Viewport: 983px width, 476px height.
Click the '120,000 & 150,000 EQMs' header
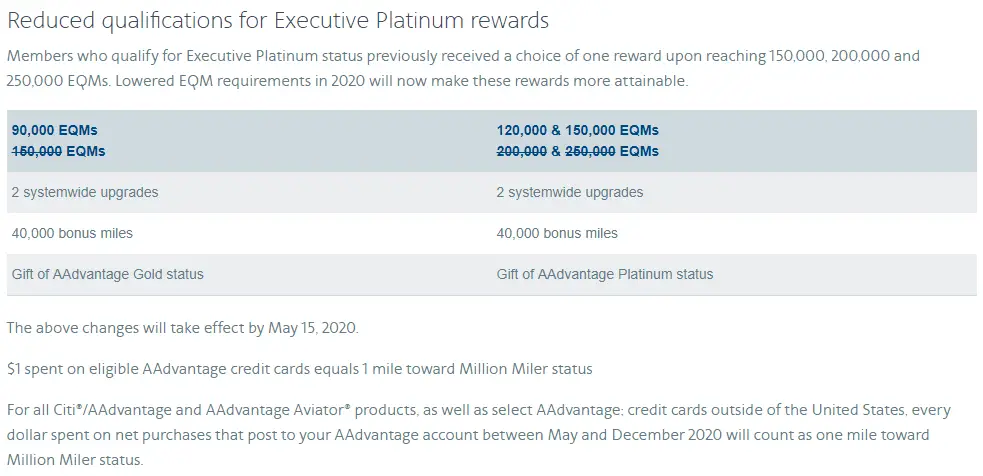tap(577, 130)
